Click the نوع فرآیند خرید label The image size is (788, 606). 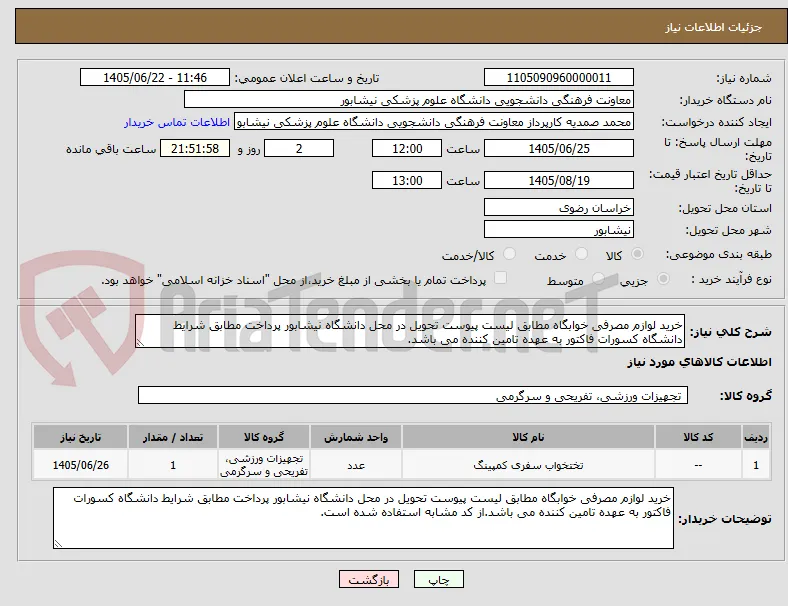pos(731,279)
